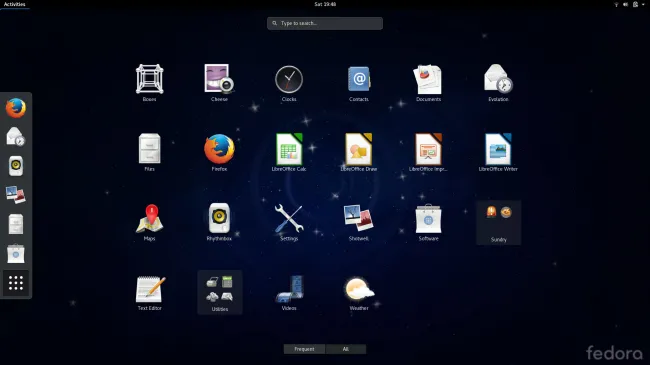The height and width of the screenshot is (365, 650).
Task: Open the Text Editor app
Action: pyautogui.click(x=150, y=292)
